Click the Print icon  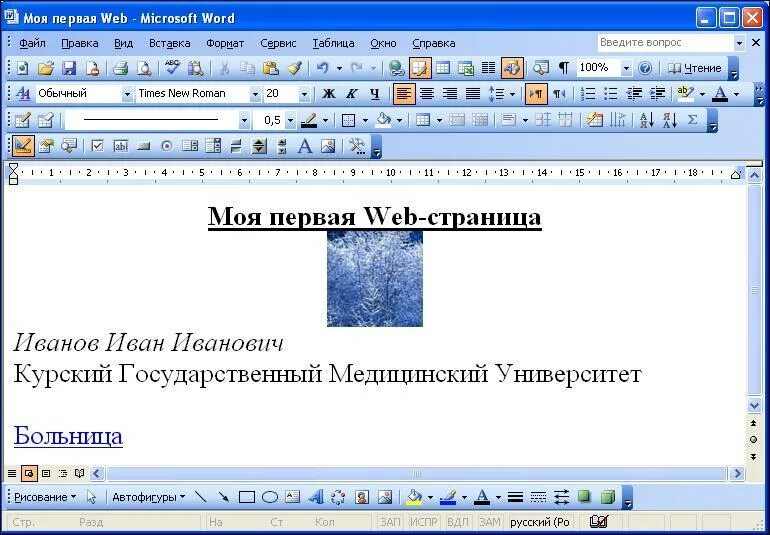120,68
